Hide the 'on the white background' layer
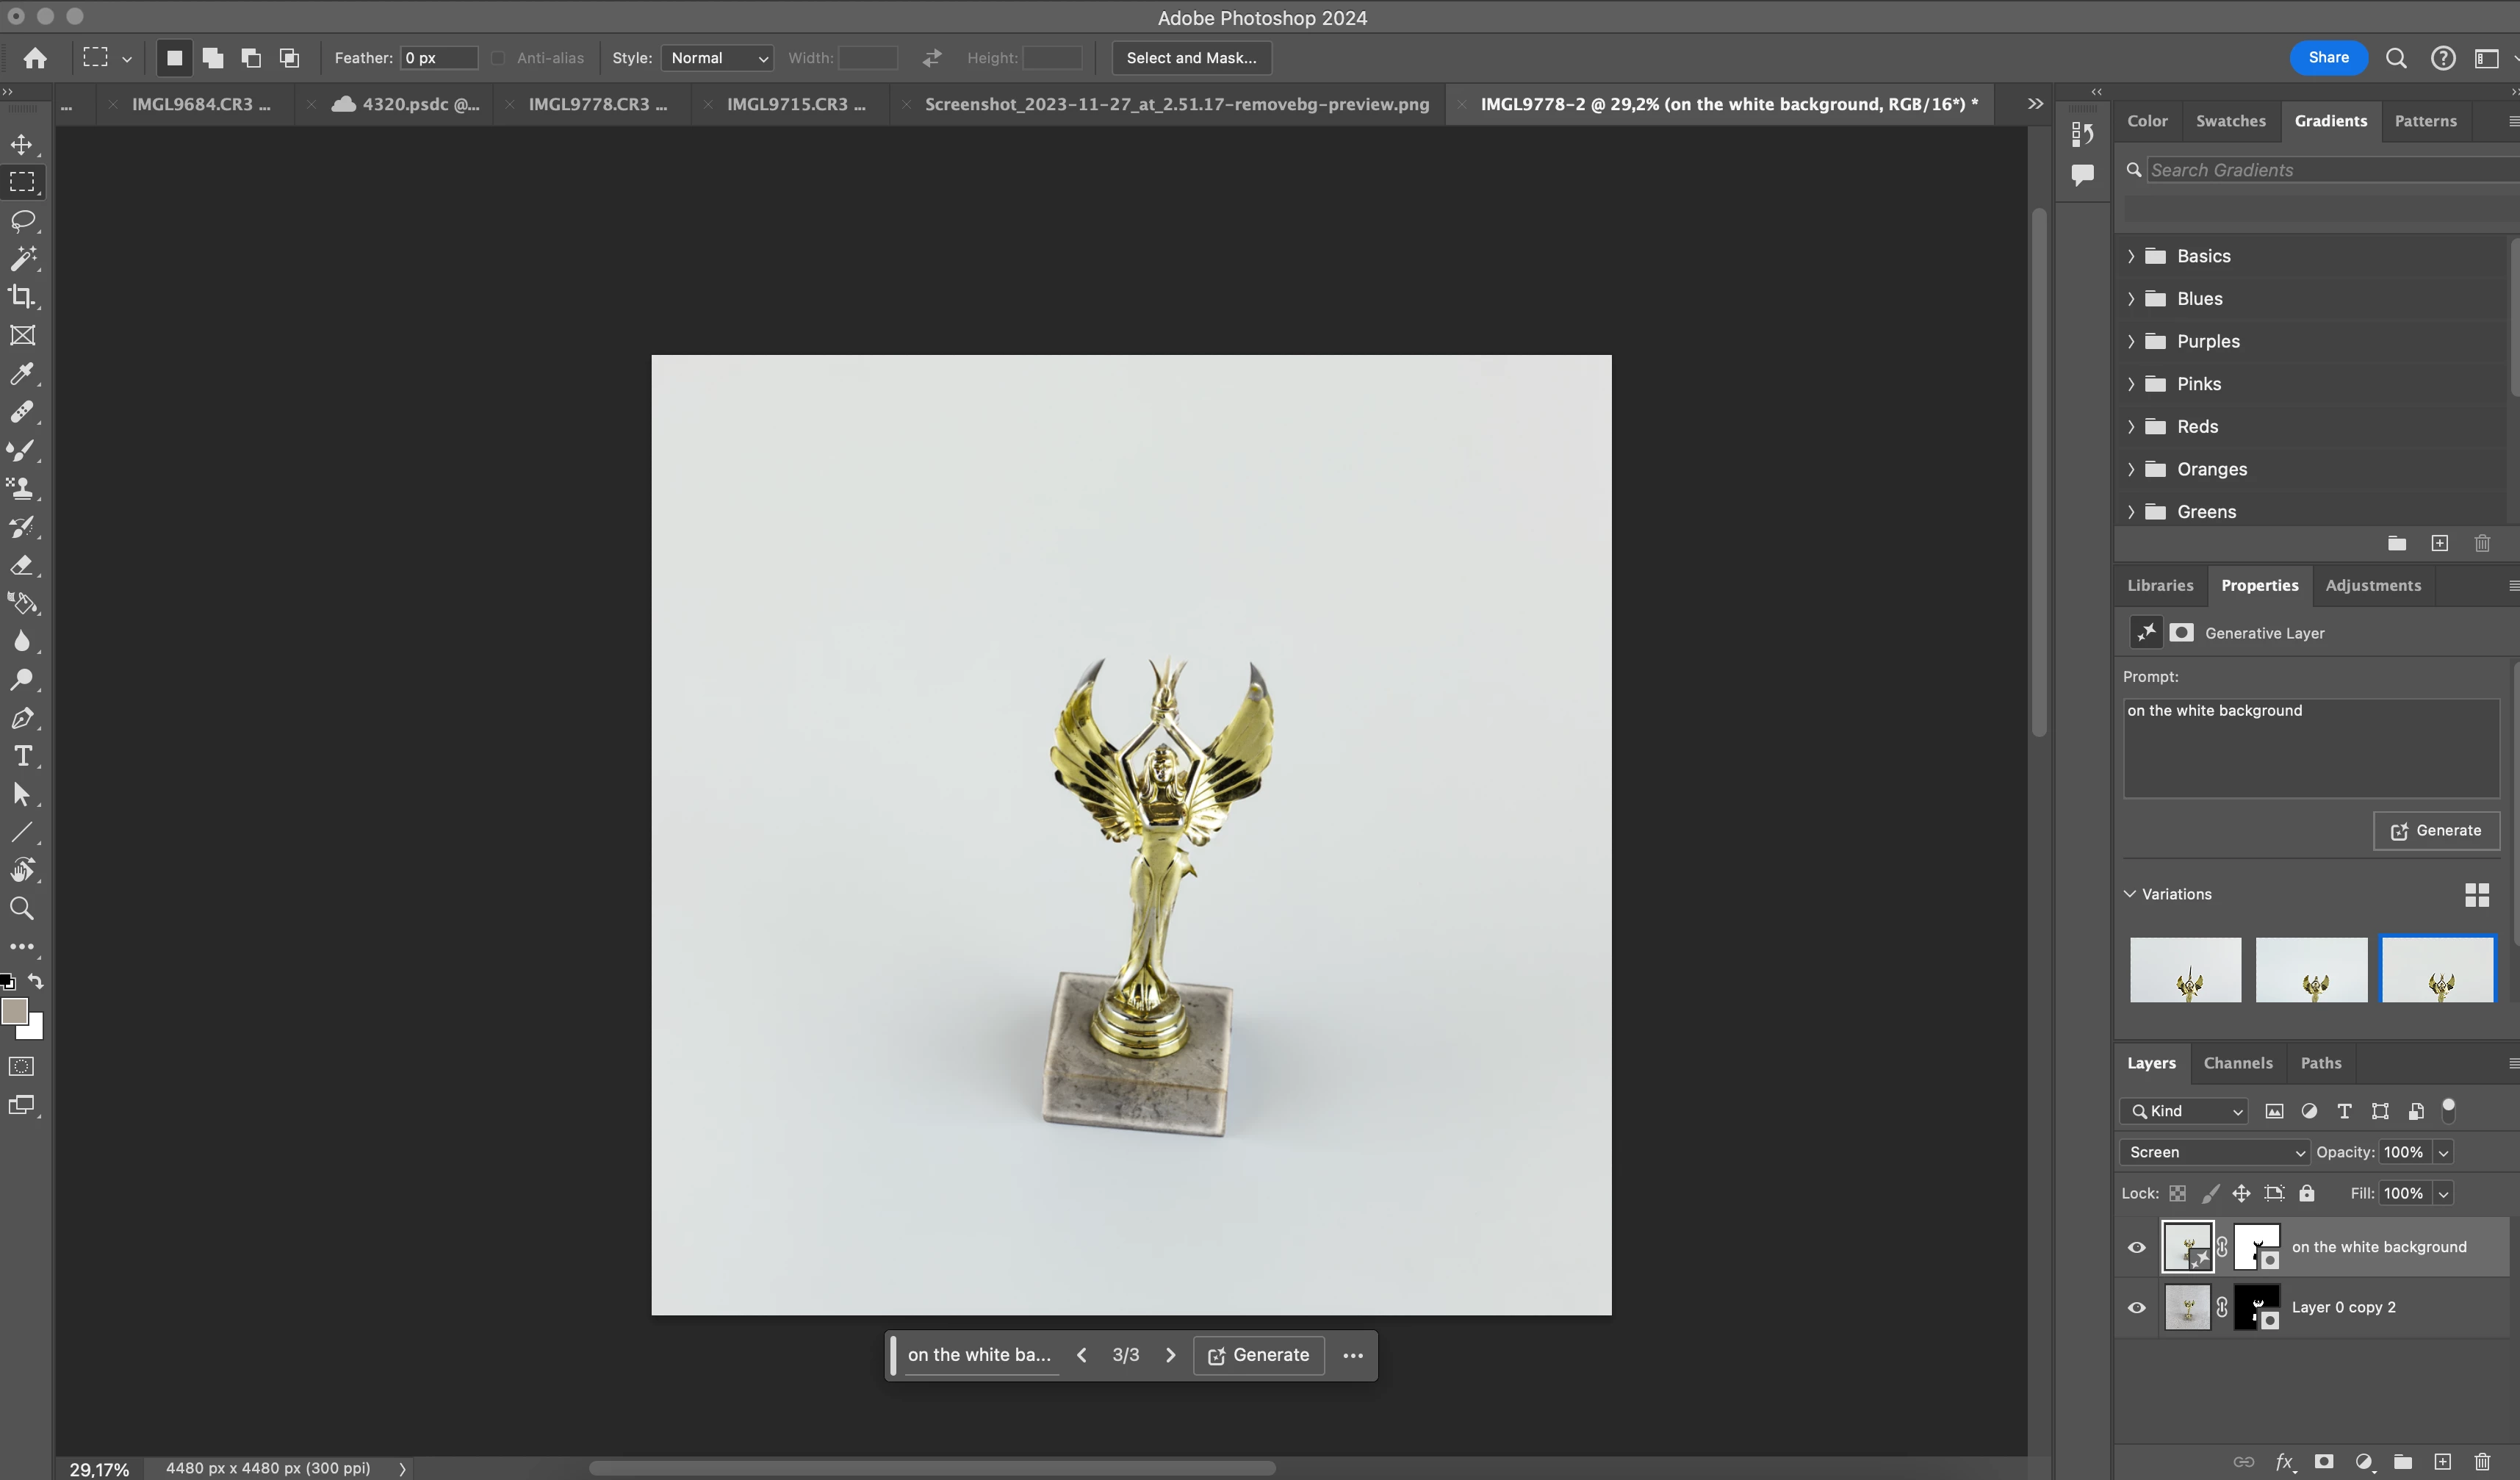This screenshot has height=1480, width=2520. tap(2137, 1247)
